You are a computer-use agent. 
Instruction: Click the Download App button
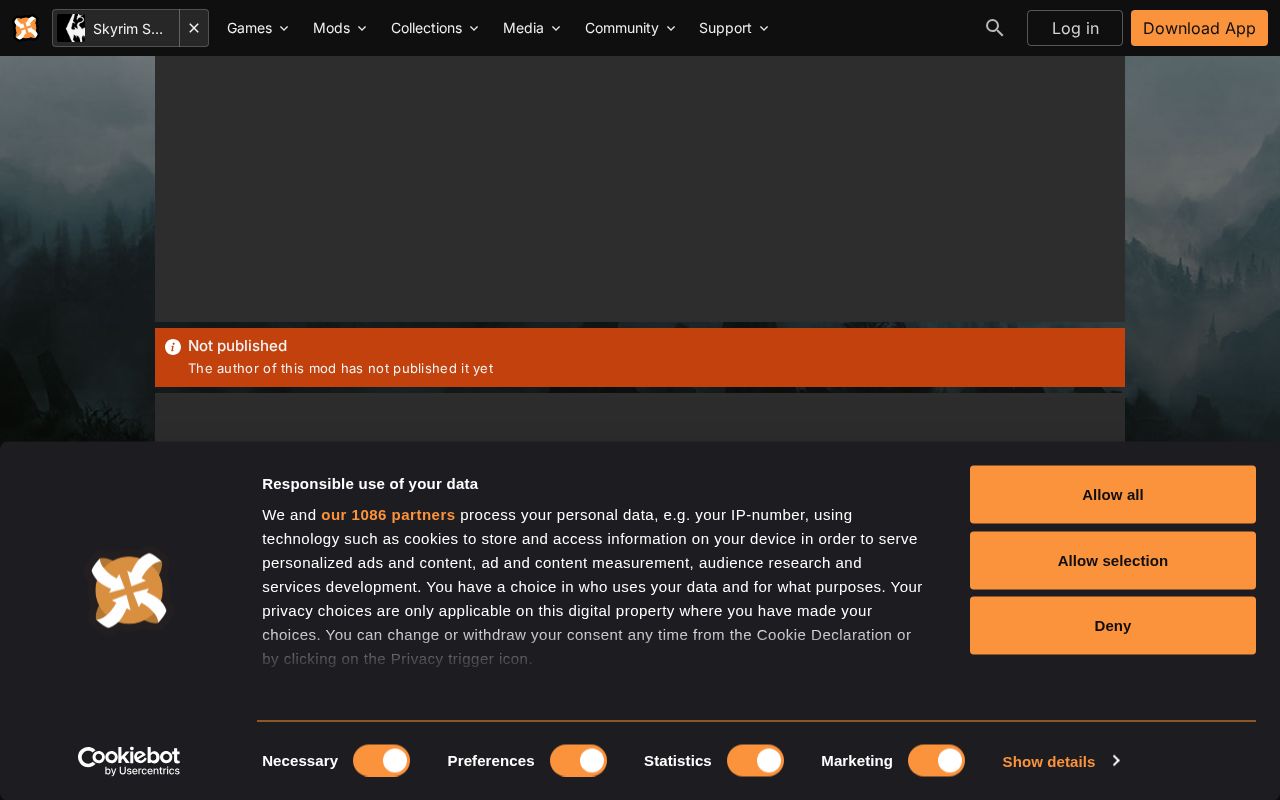(1199, 28)
